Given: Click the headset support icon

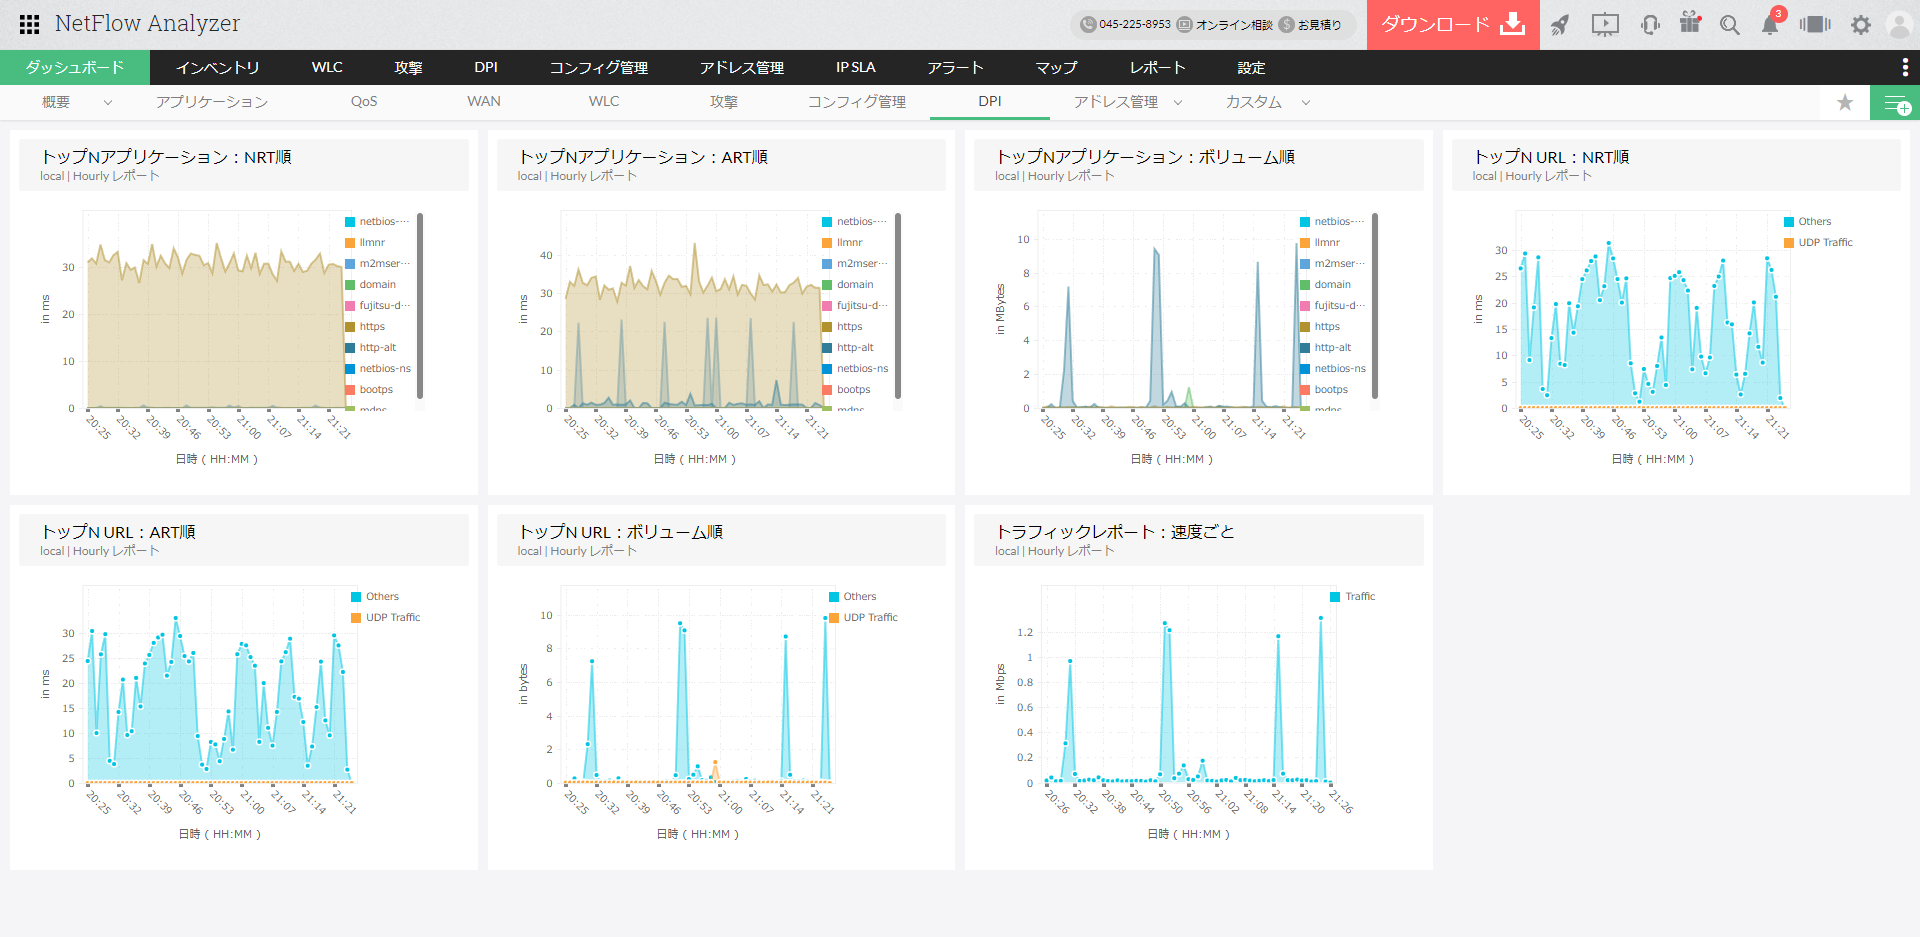Looking at the screenshot, I should (1649, 24).
